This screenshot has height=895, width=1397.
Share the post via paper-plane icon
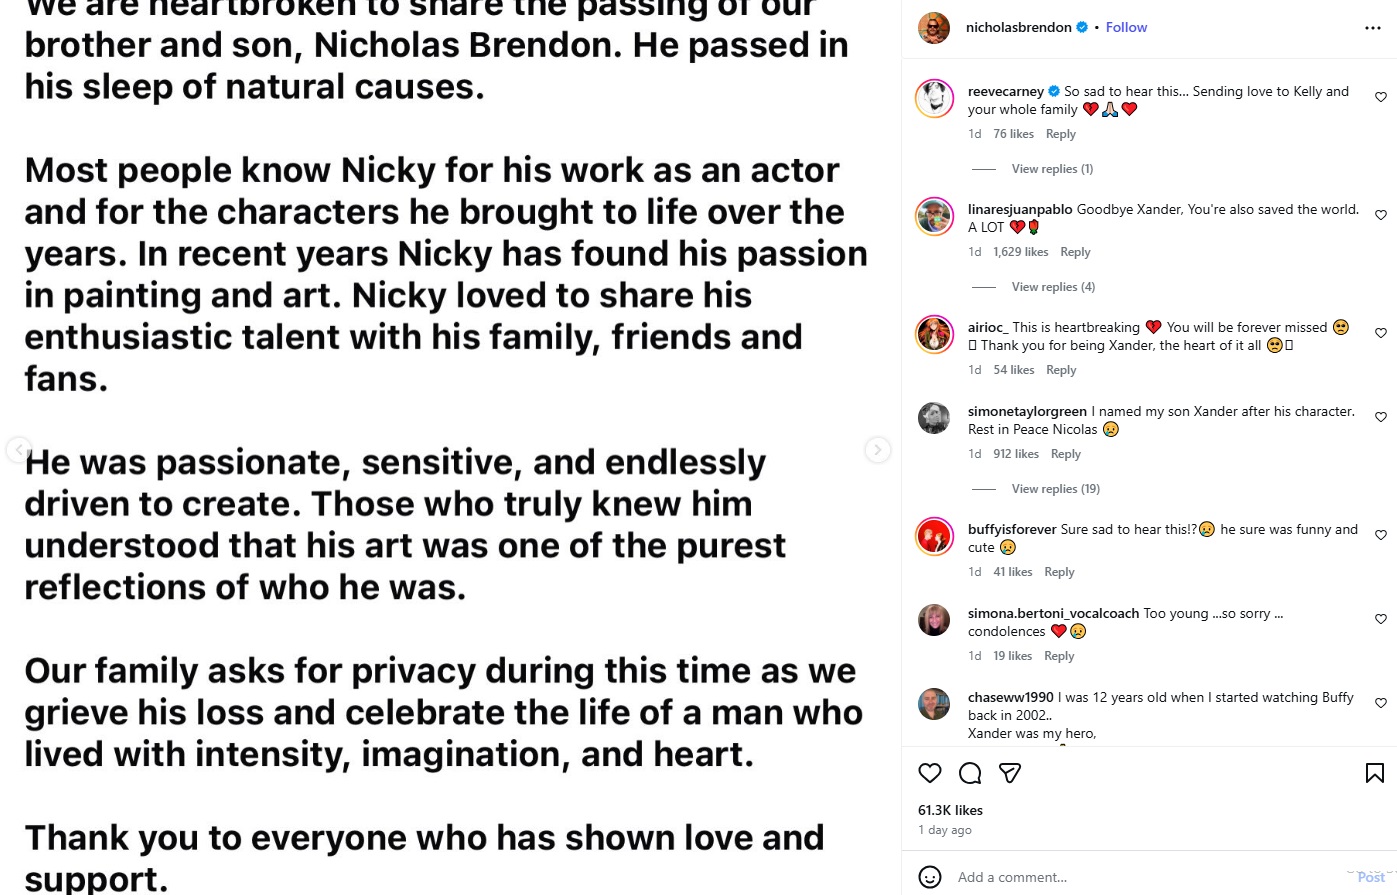1010,773
